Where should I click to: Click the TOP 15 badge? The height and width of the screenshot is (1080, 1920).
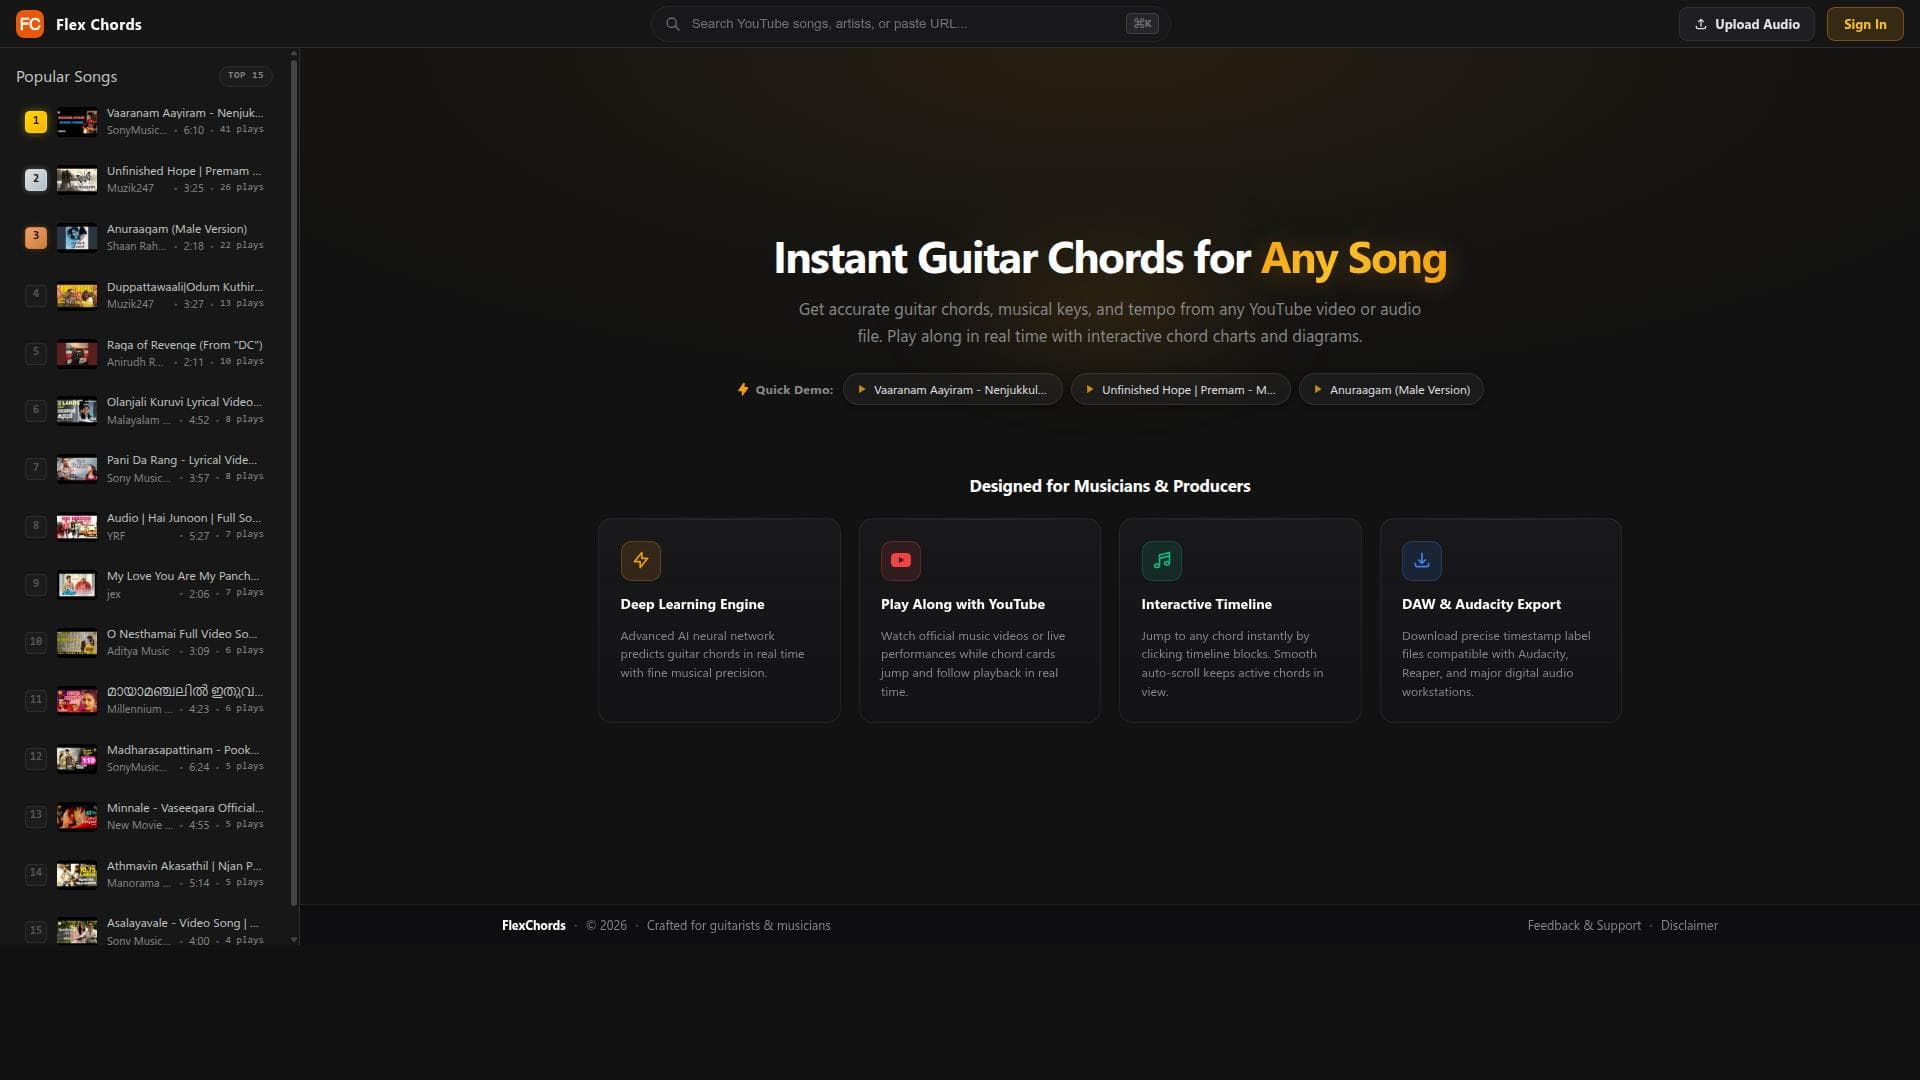(x=246, y=76)
